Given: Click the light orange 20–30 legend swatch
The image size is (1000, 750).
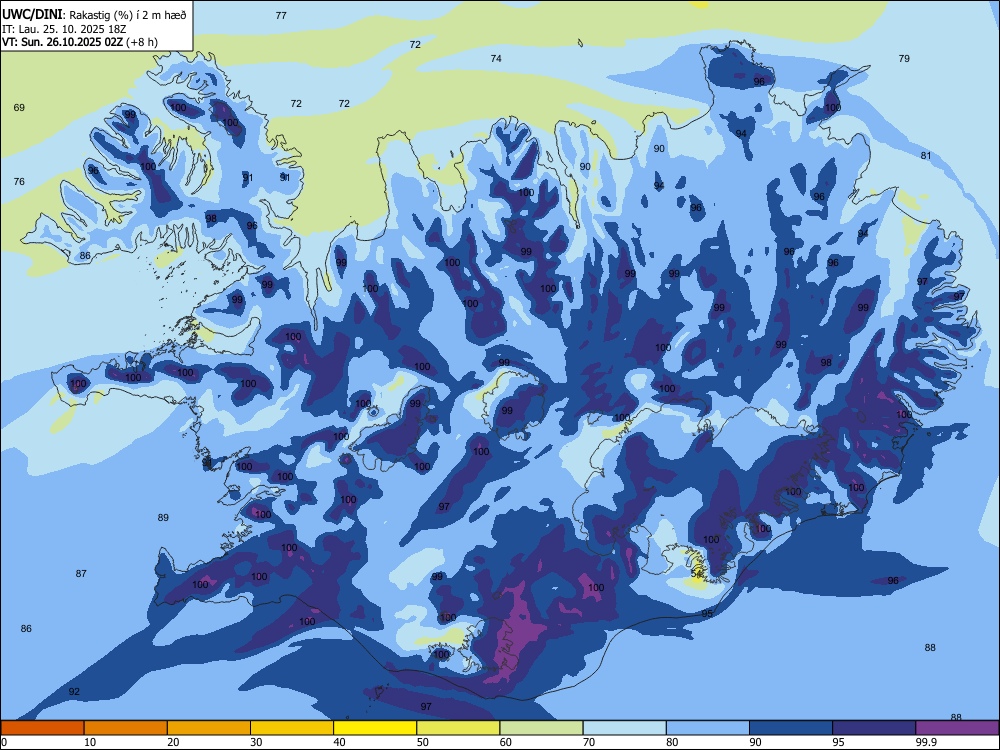Looking at the screenshot, I should click(209, 728).
